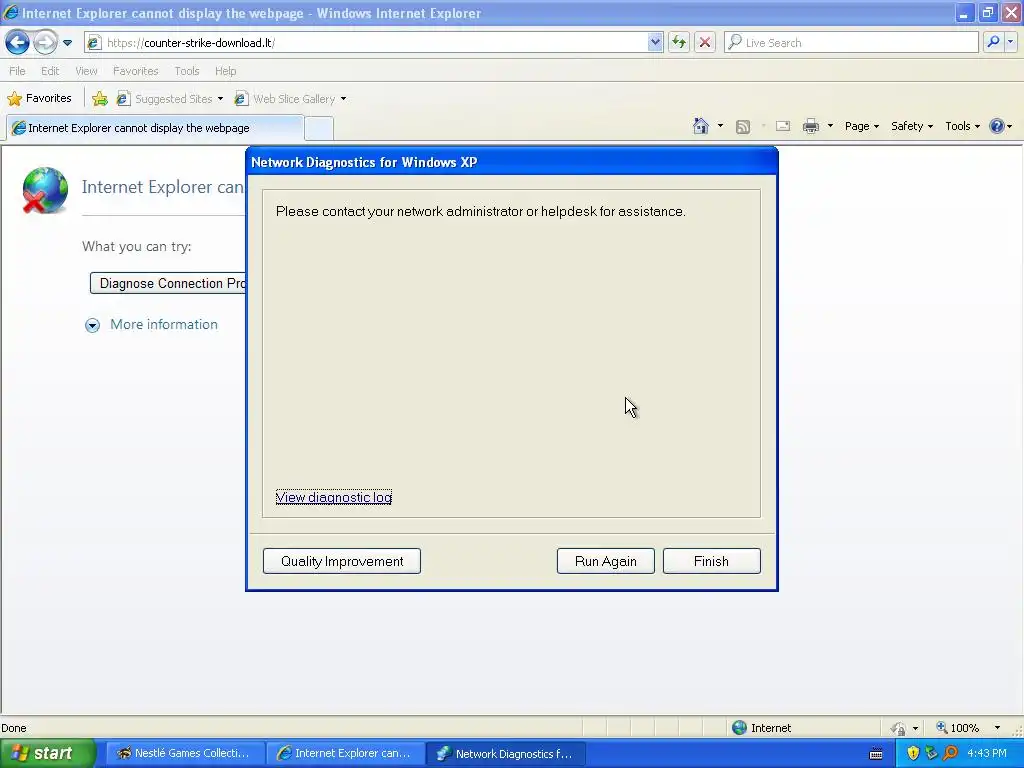Click the security shield tray icon
The image size is (1024, 768).
point(913,753)
